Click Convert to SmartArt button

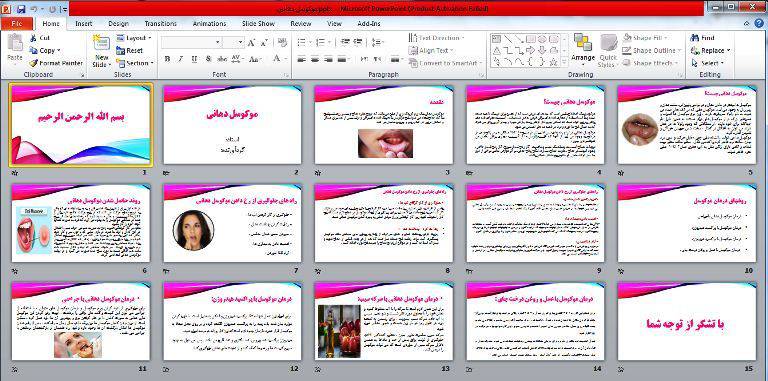pyautogui.click(x=446, y=63)
